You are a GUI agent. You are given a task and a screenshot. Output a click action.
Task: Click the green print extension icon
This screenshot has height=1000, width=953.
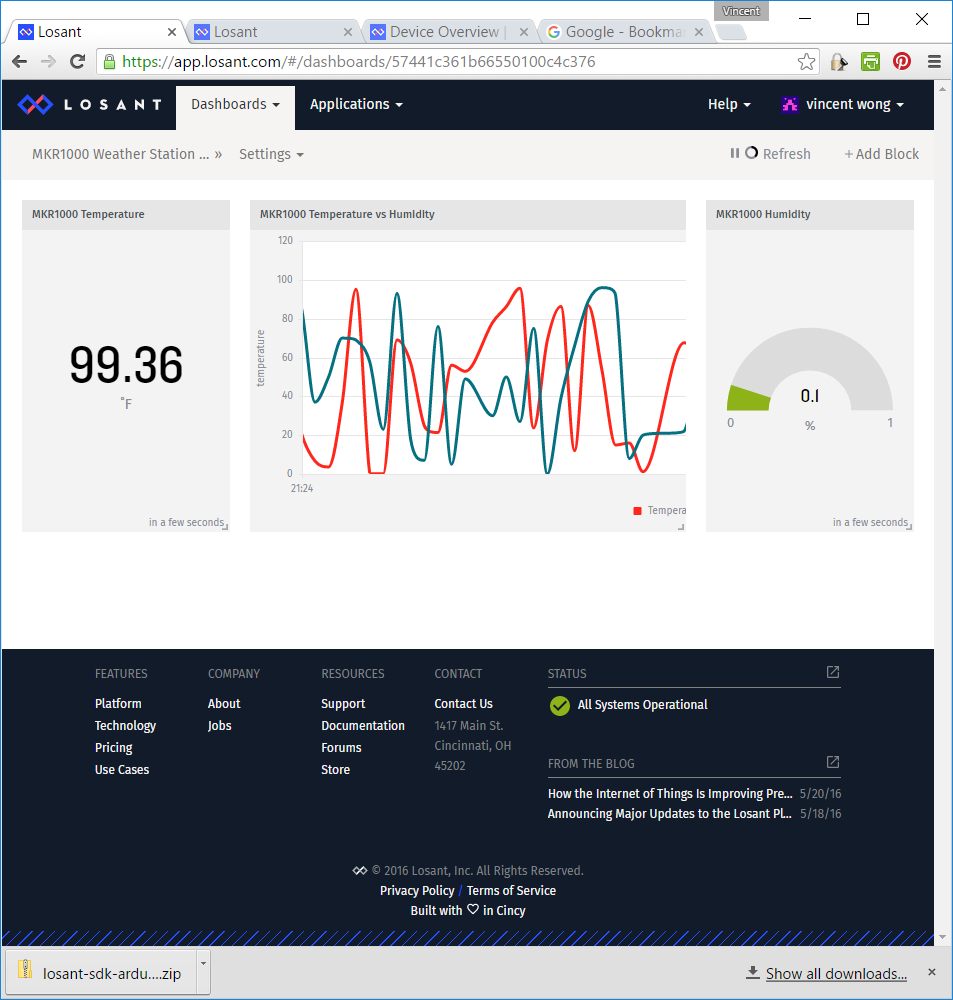pos(870,61)
